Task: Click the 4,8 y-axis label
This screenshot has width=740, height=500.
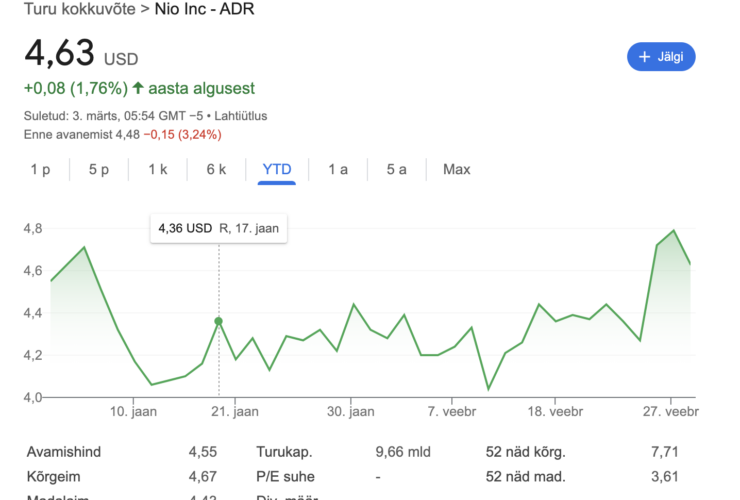Action: (x=33, y=229)
